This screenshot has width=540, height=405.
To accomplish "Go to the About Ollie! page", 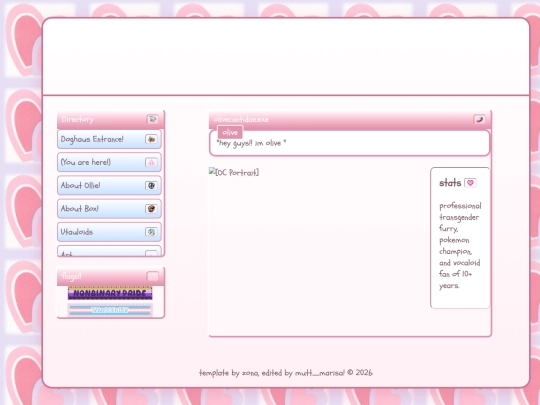I will point(109,185).
